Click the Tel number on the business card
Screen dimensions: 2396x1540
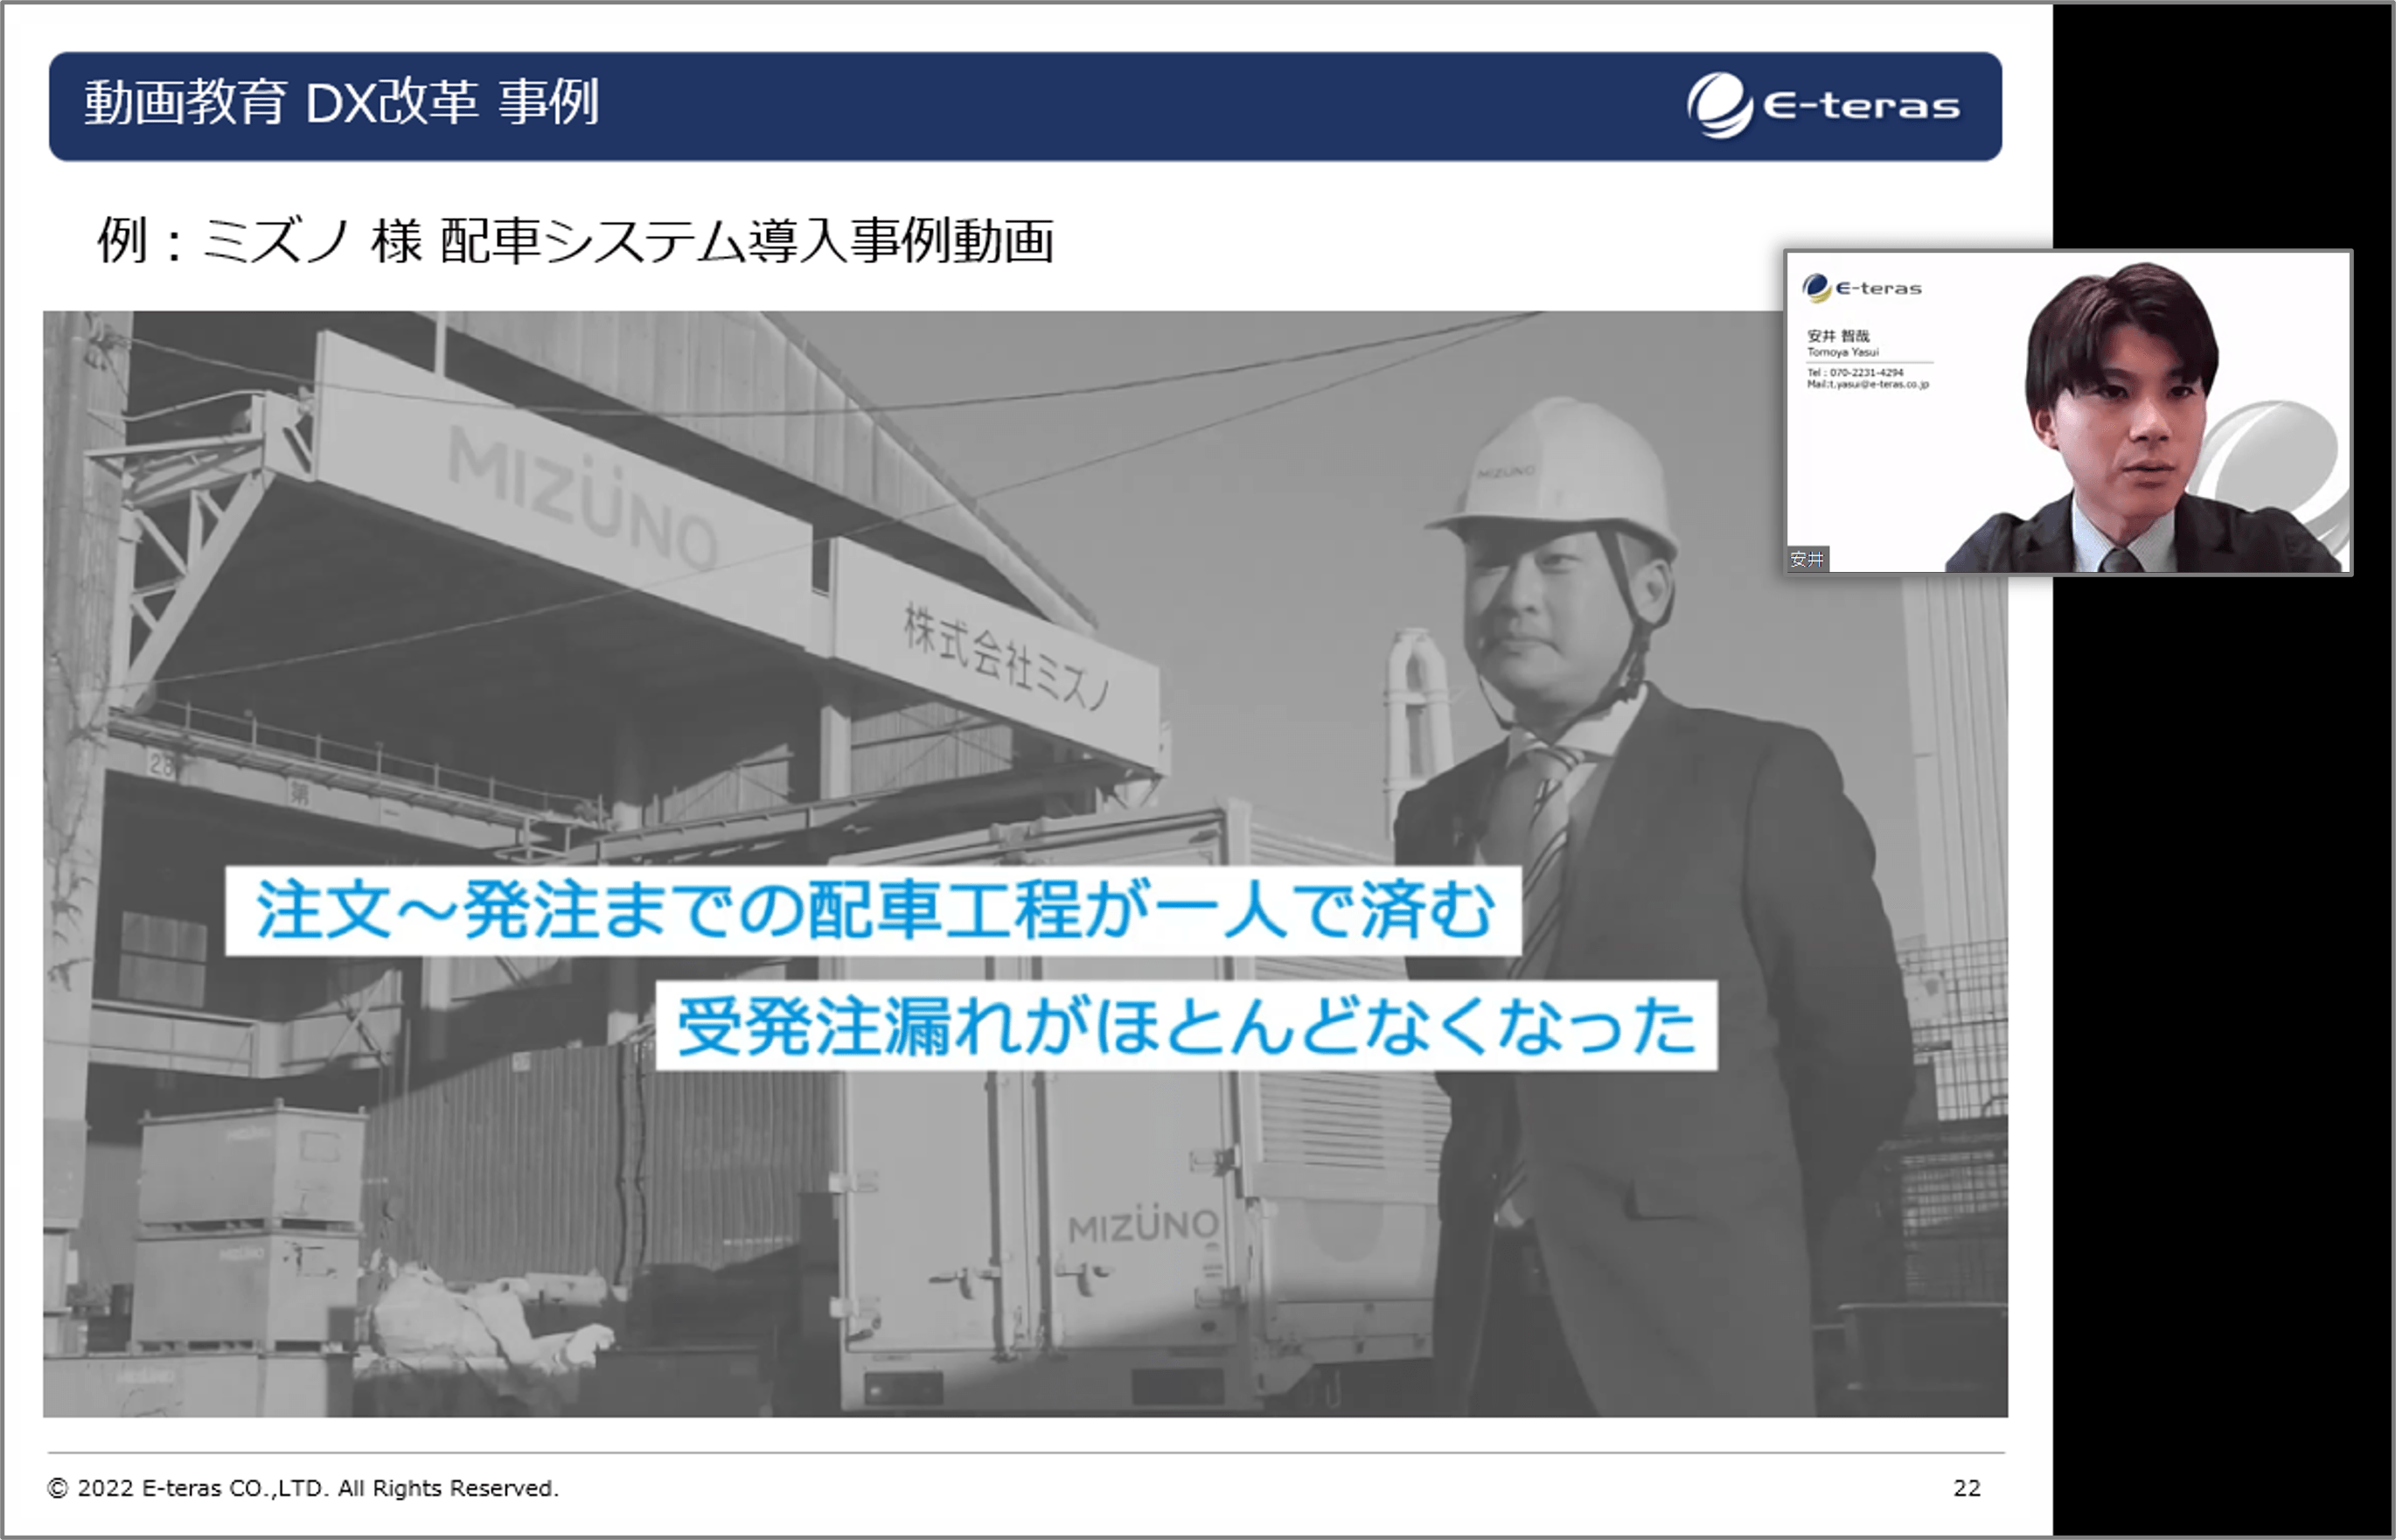click(1855, 372)
